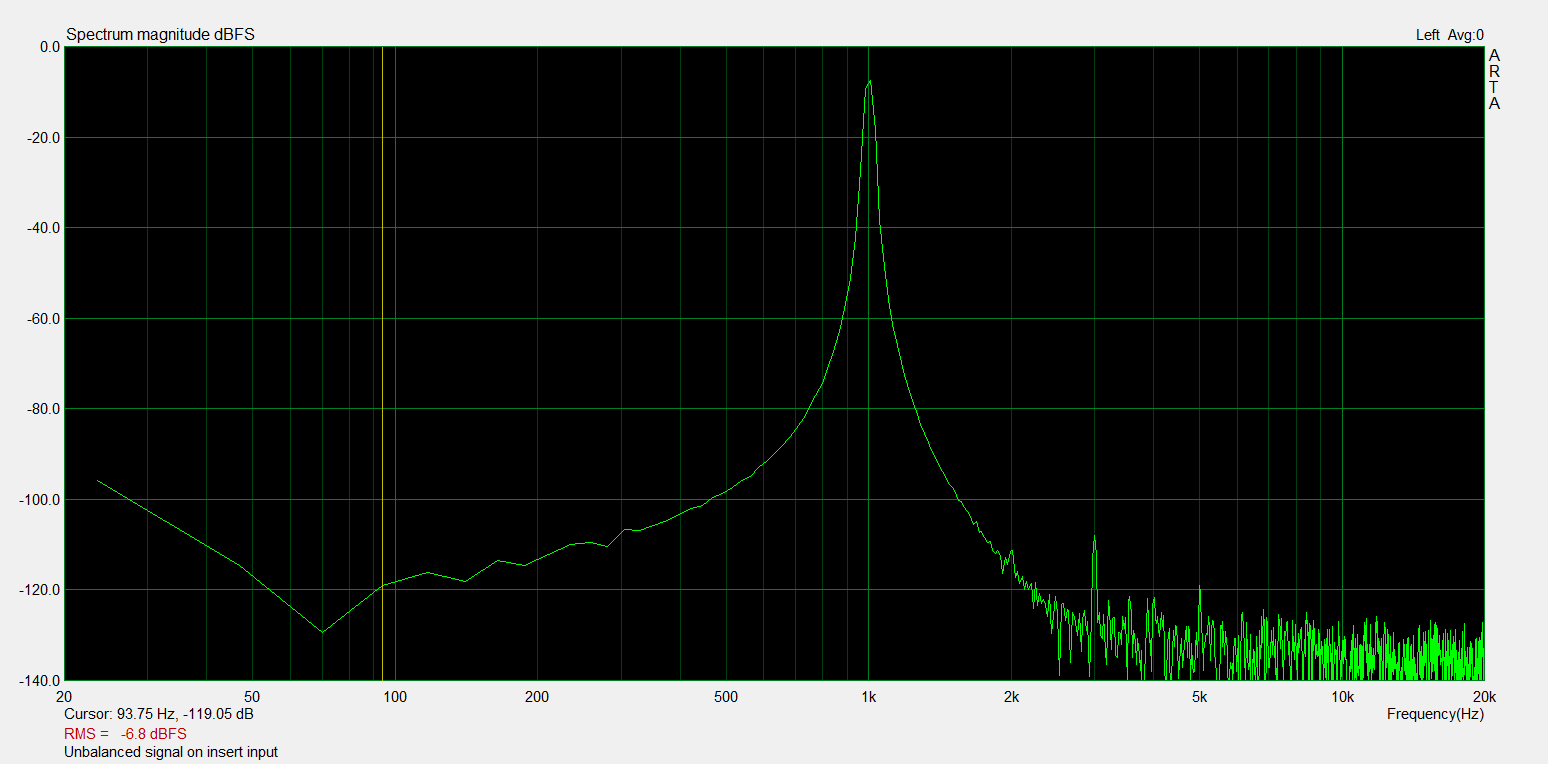Click the '-60.0' level axis label
The height and width of the screenshot is (764, 1548).
point(41,319)
